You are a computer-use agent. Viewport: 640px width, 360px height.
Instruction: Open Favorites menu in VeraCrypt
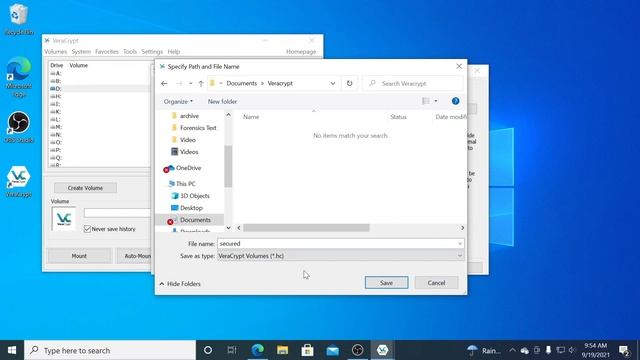coord(107,51)
